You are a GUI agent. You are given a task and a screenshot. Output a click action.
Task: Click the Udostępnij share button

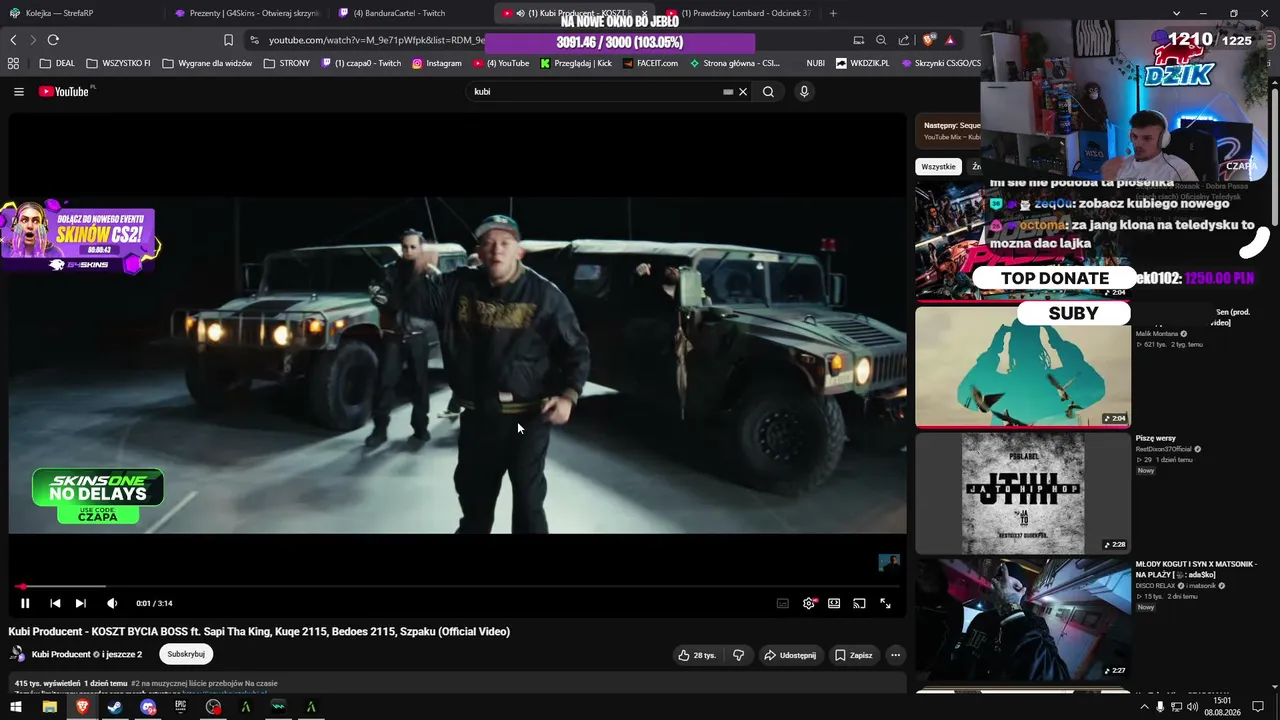[790, 655]
